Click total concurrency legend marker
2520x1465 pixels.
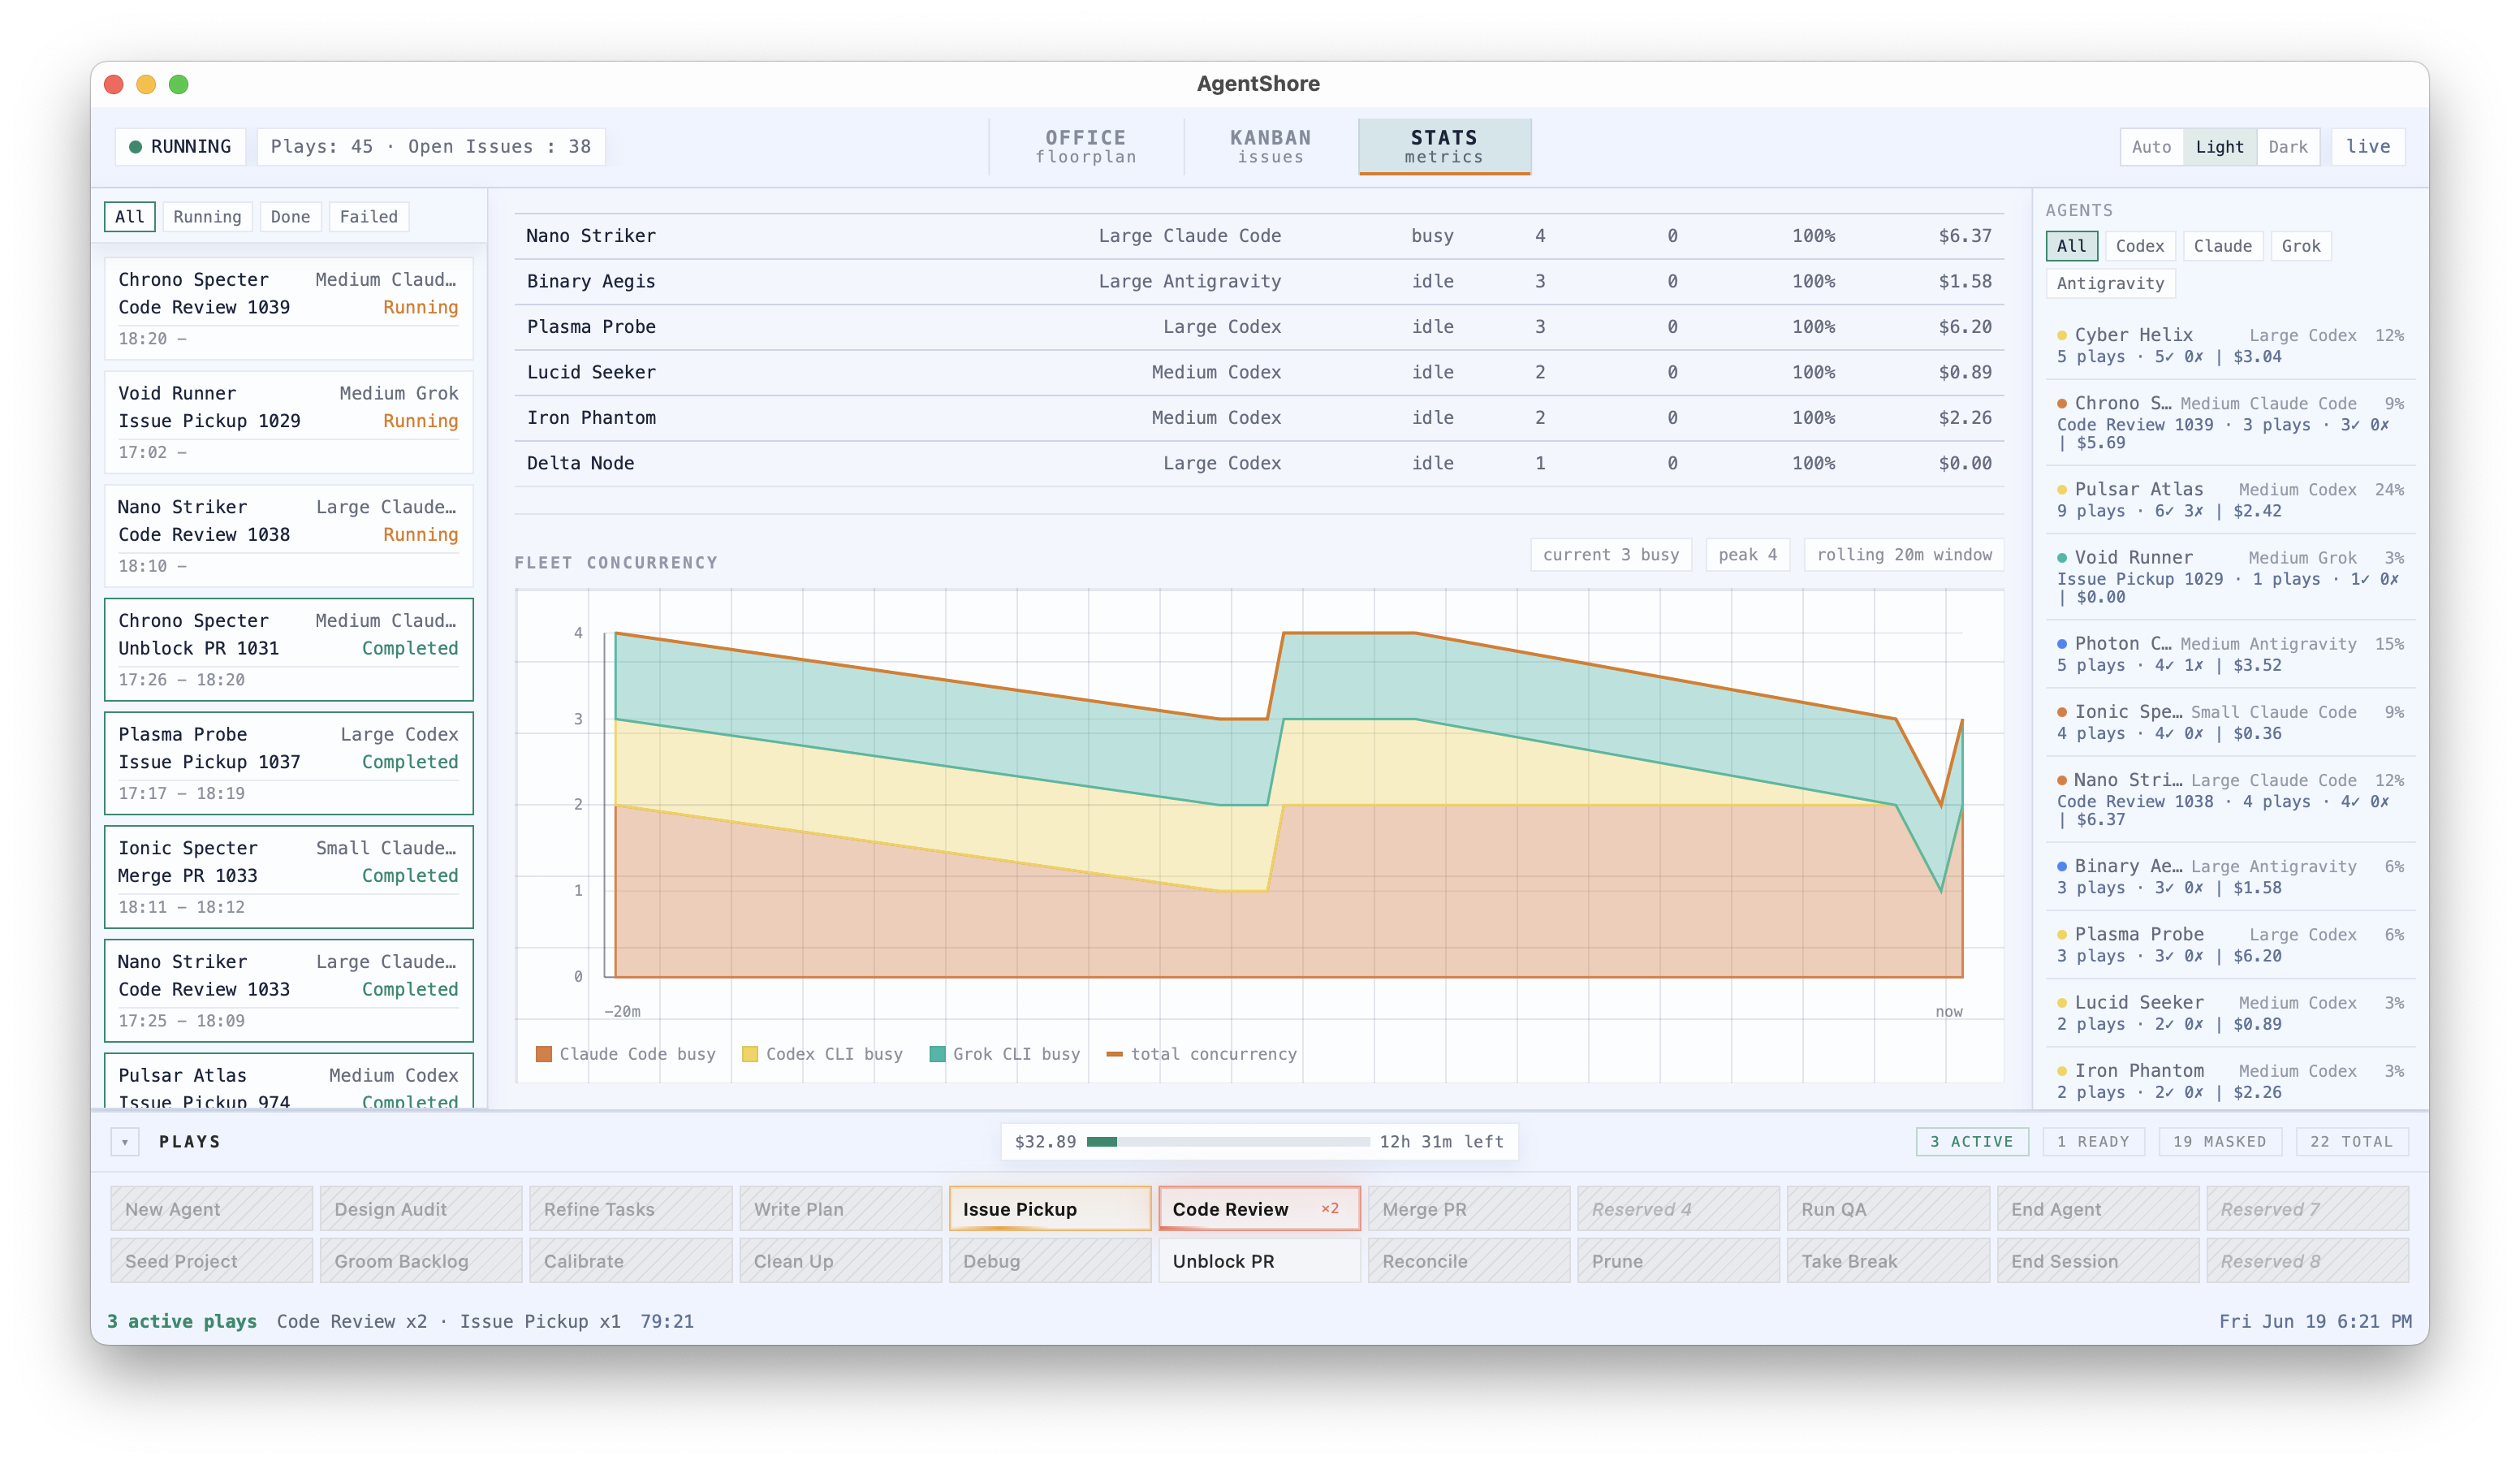point(1115,1054)
